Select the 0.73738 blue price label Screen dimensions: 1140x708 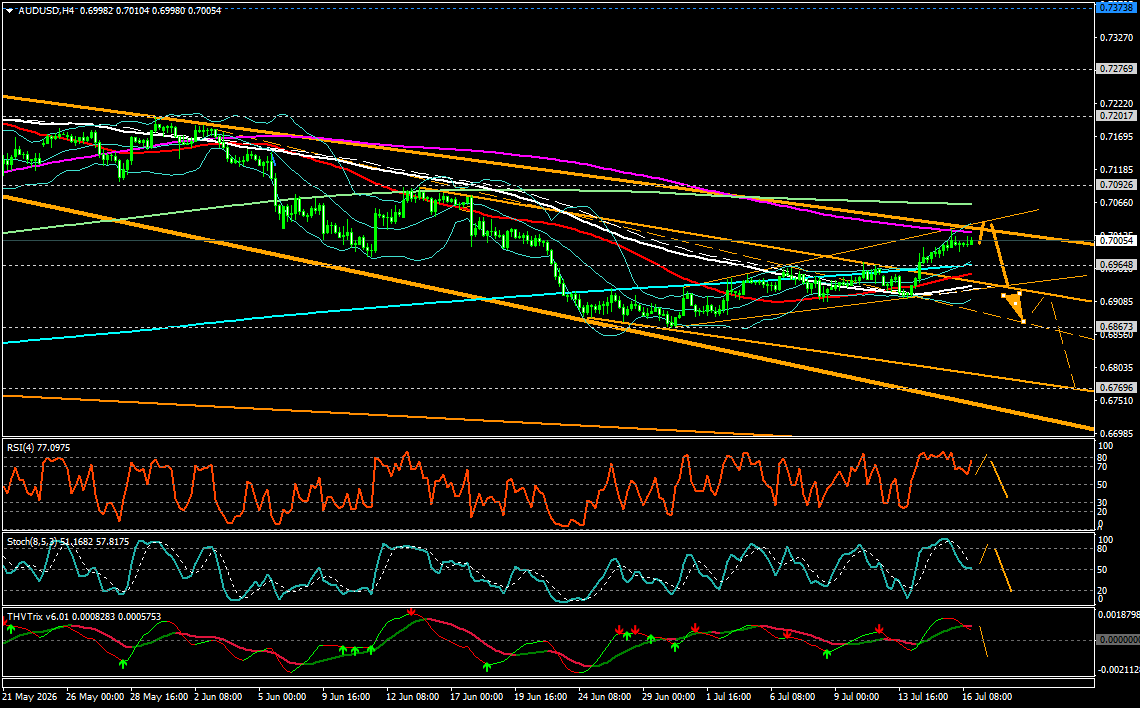click(1116, 7)
